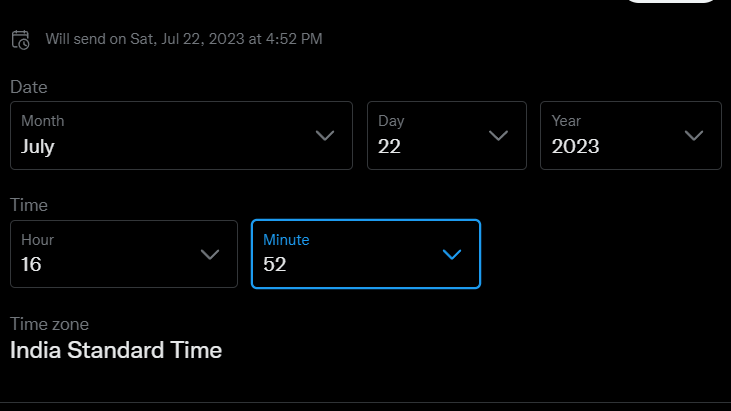The width and height of the screenshot is (731, 411).
Task: Click the Time section heading
Action: (x=29, y=205)
